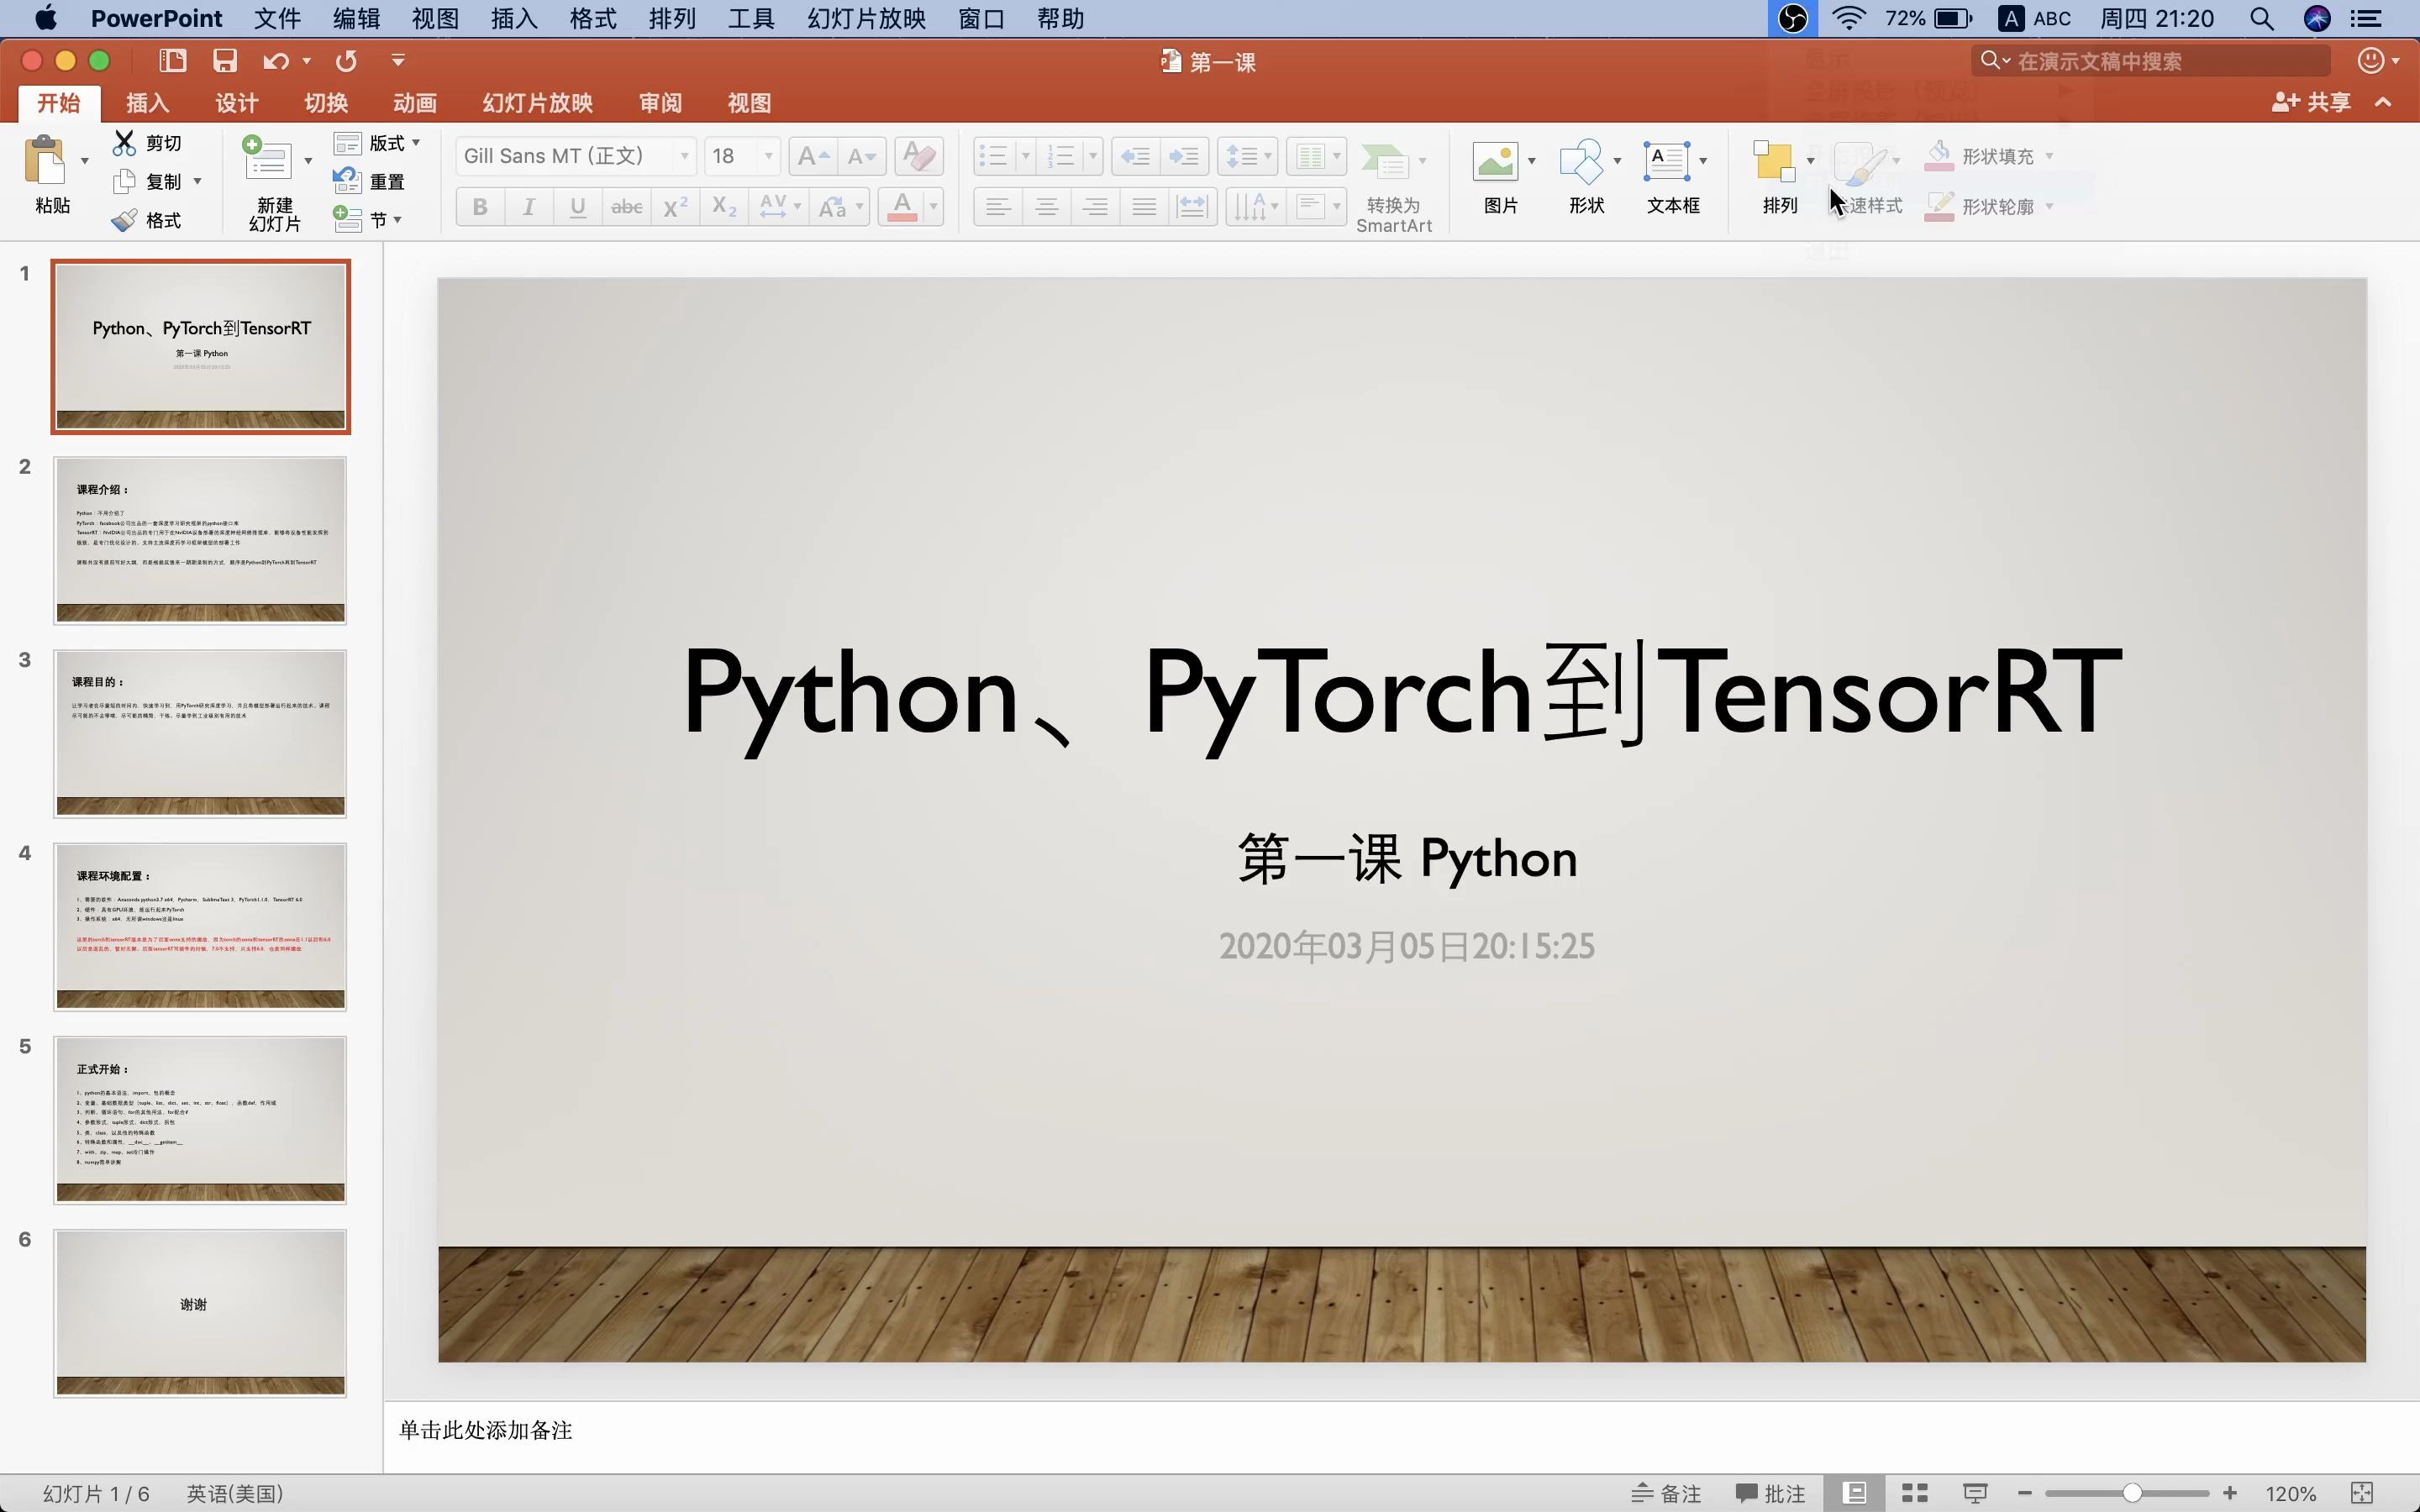This screenshot has height=1512, width=2420.
Task: Switch to slide sorter view icon
Action: (x=1914, y=1493)
